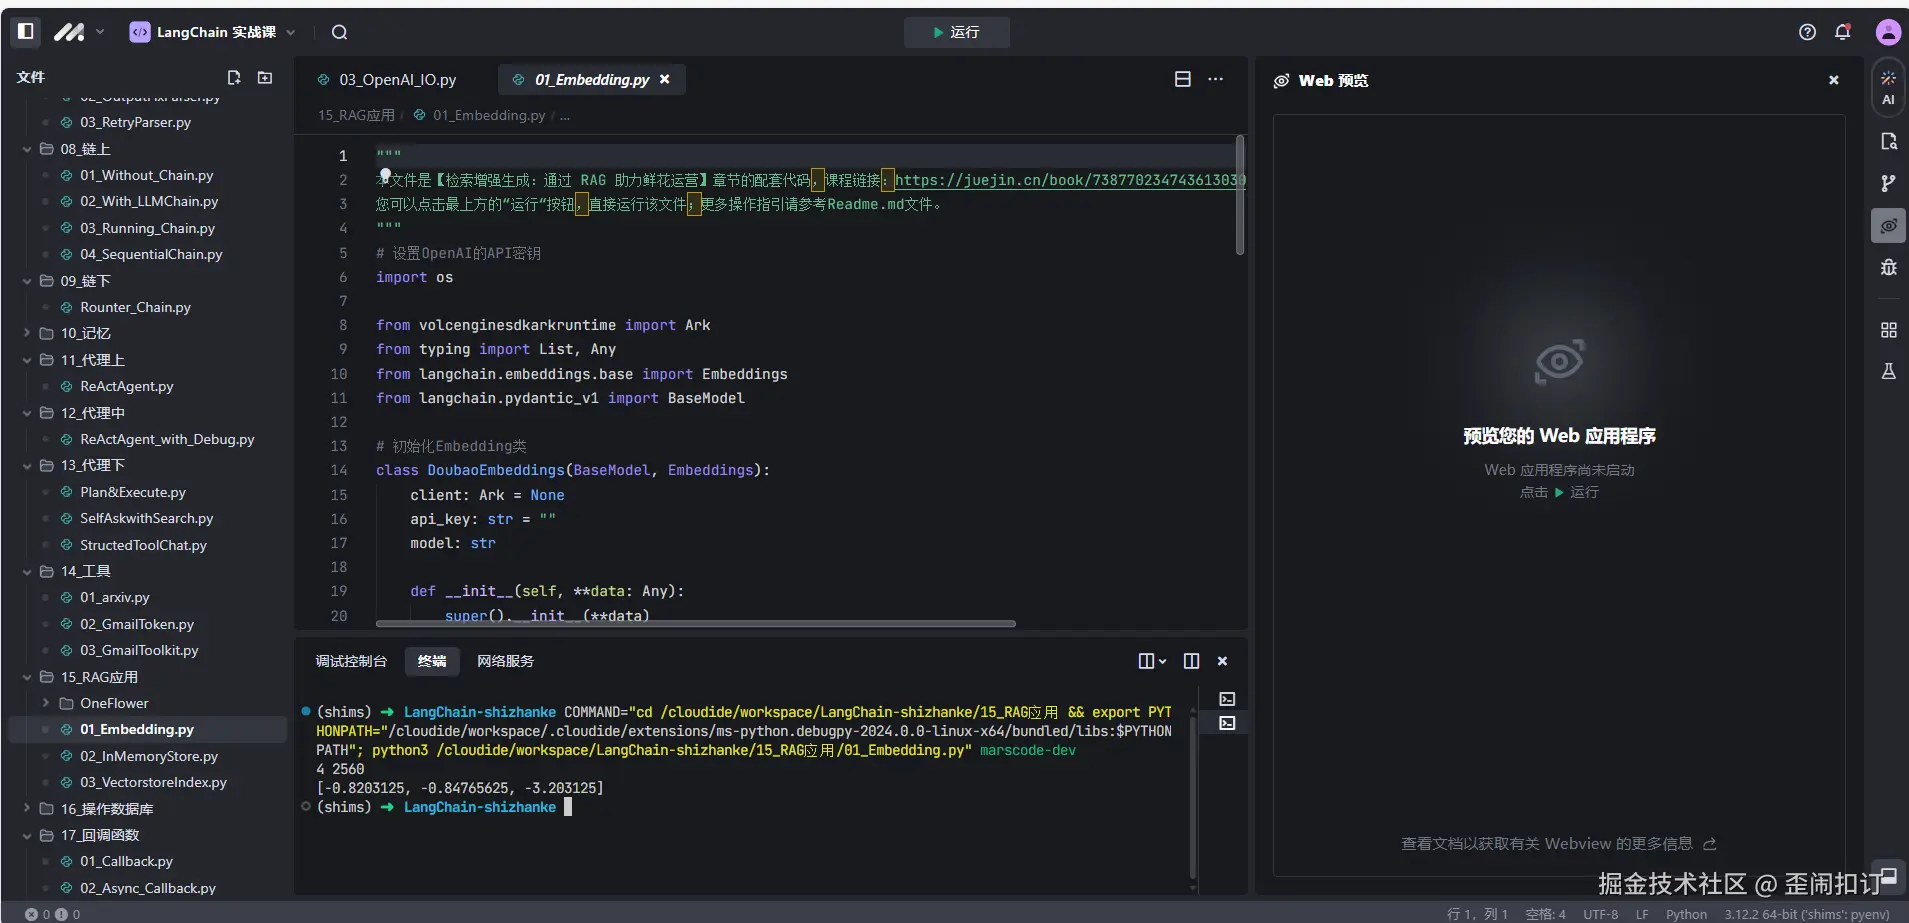
Task: Open the debug bug icon in sidebar
Action: pos(1887,267)
